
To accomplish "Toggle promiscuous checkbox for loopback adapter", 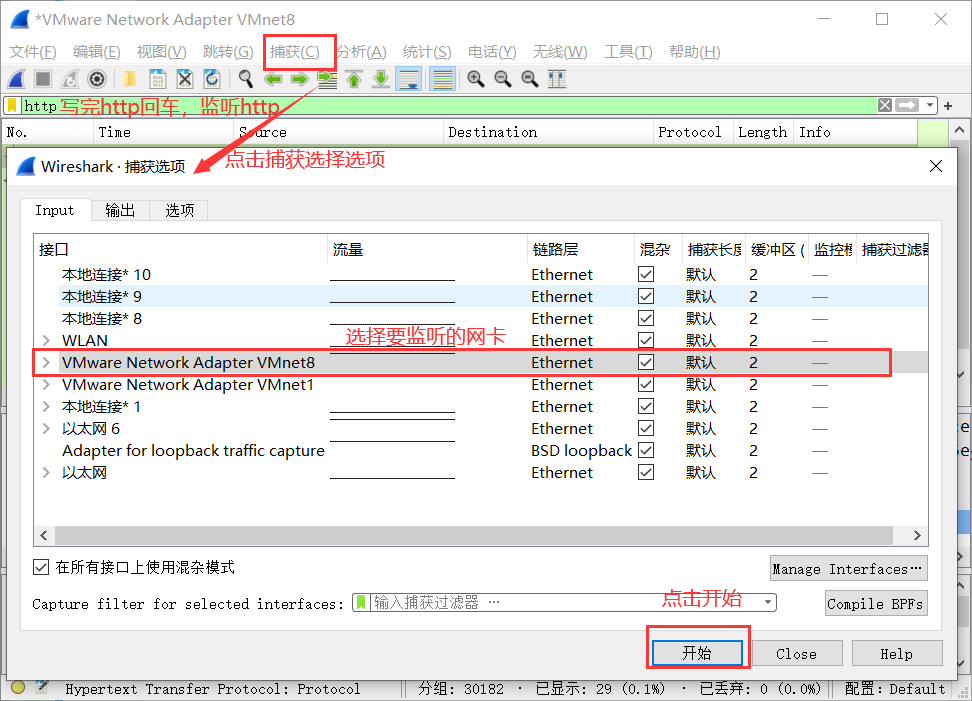I will (646, 450).
